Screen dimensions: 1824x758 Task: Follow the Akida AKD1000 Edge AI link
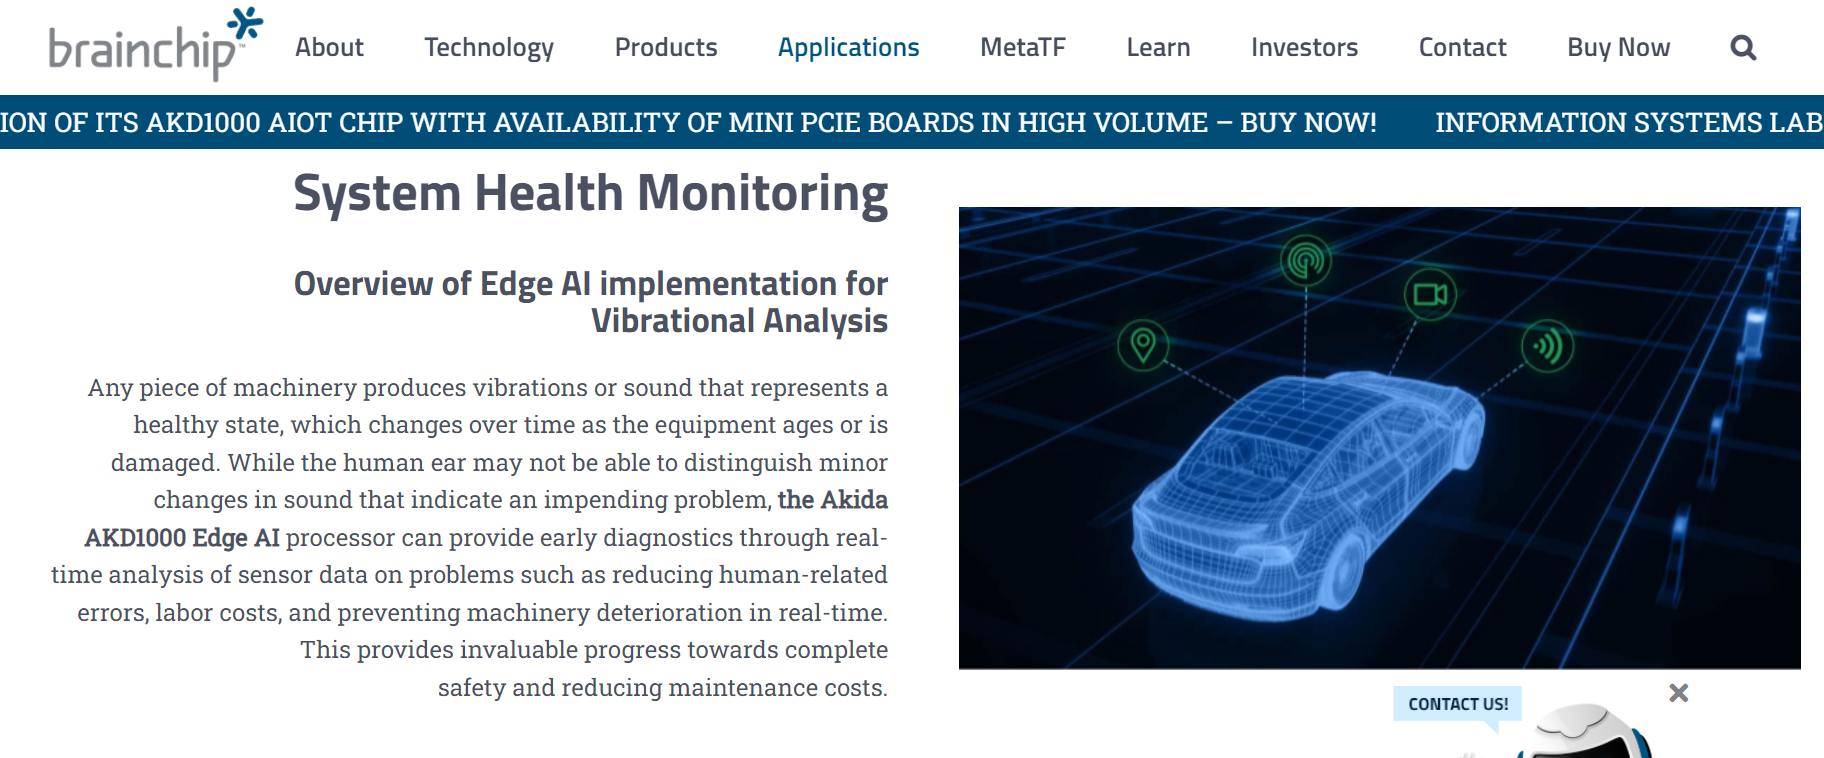coord(182,538)
